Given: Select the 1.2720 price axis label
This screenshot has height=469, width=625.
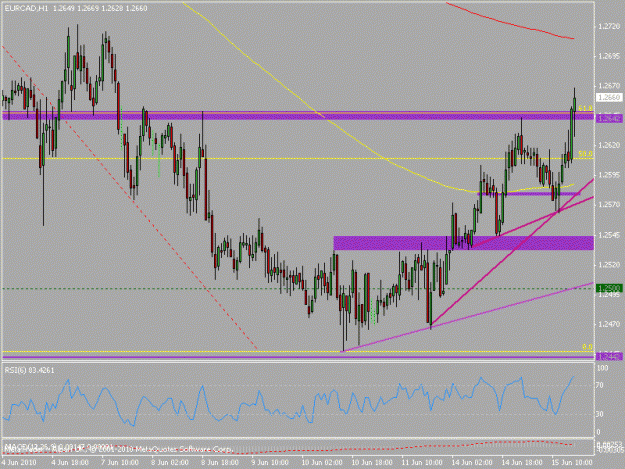Looking at the screenshot, I should coord(609,27).
